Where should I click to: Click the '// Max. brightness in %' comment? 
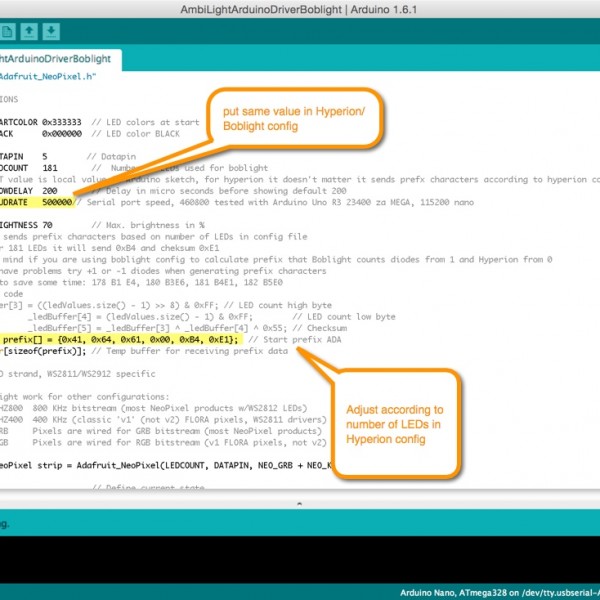coord(148,225)
